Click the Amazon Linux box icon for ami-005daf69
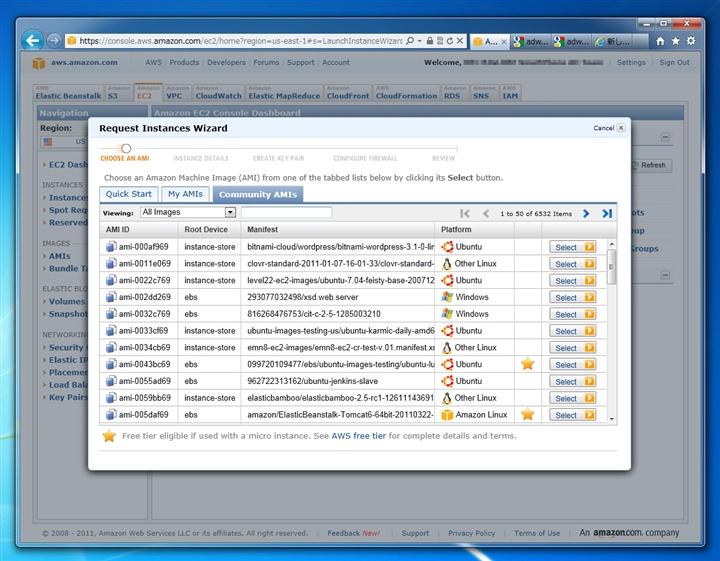720x561 pixels. (x=447, y=415)
